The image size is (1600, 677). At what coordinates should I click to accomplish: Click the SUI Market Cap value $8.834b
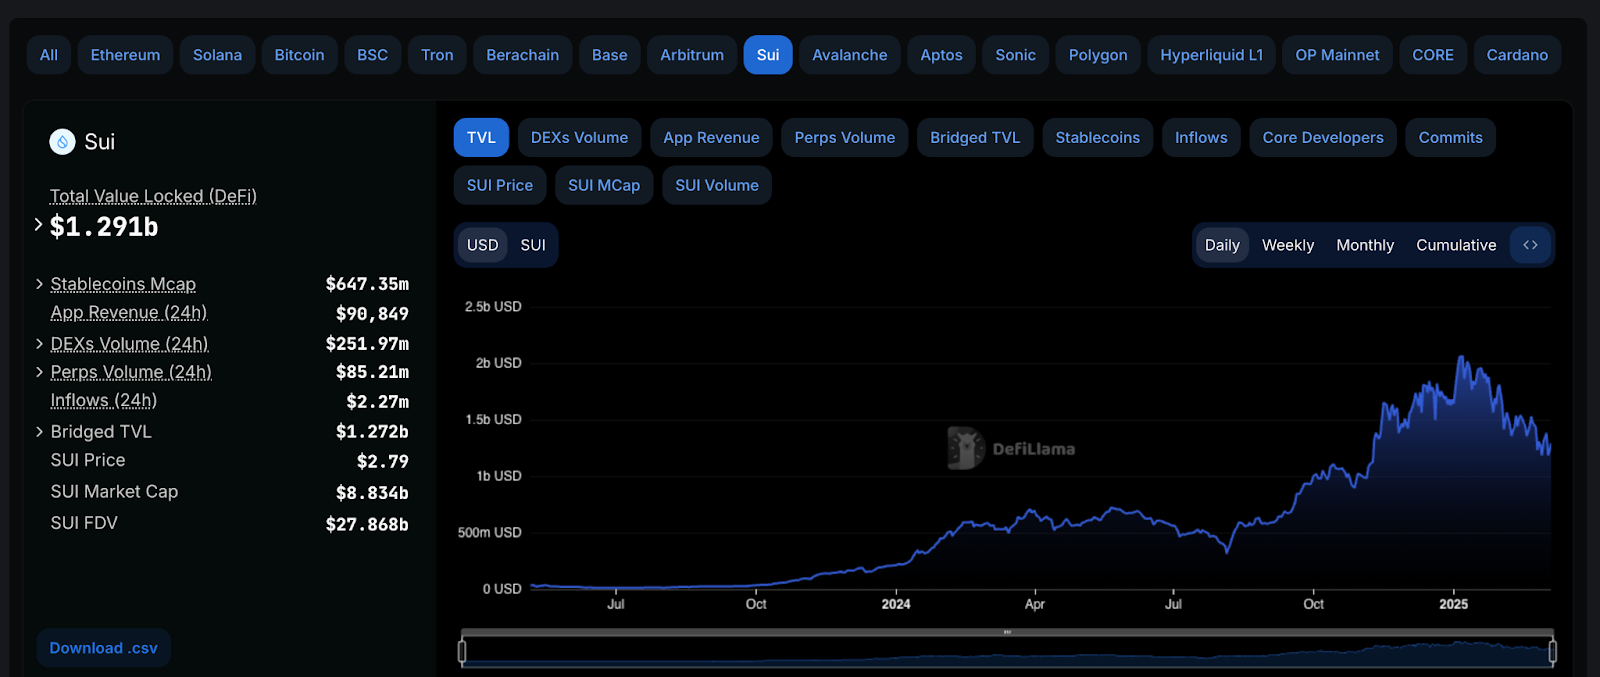tap(372, 492)
